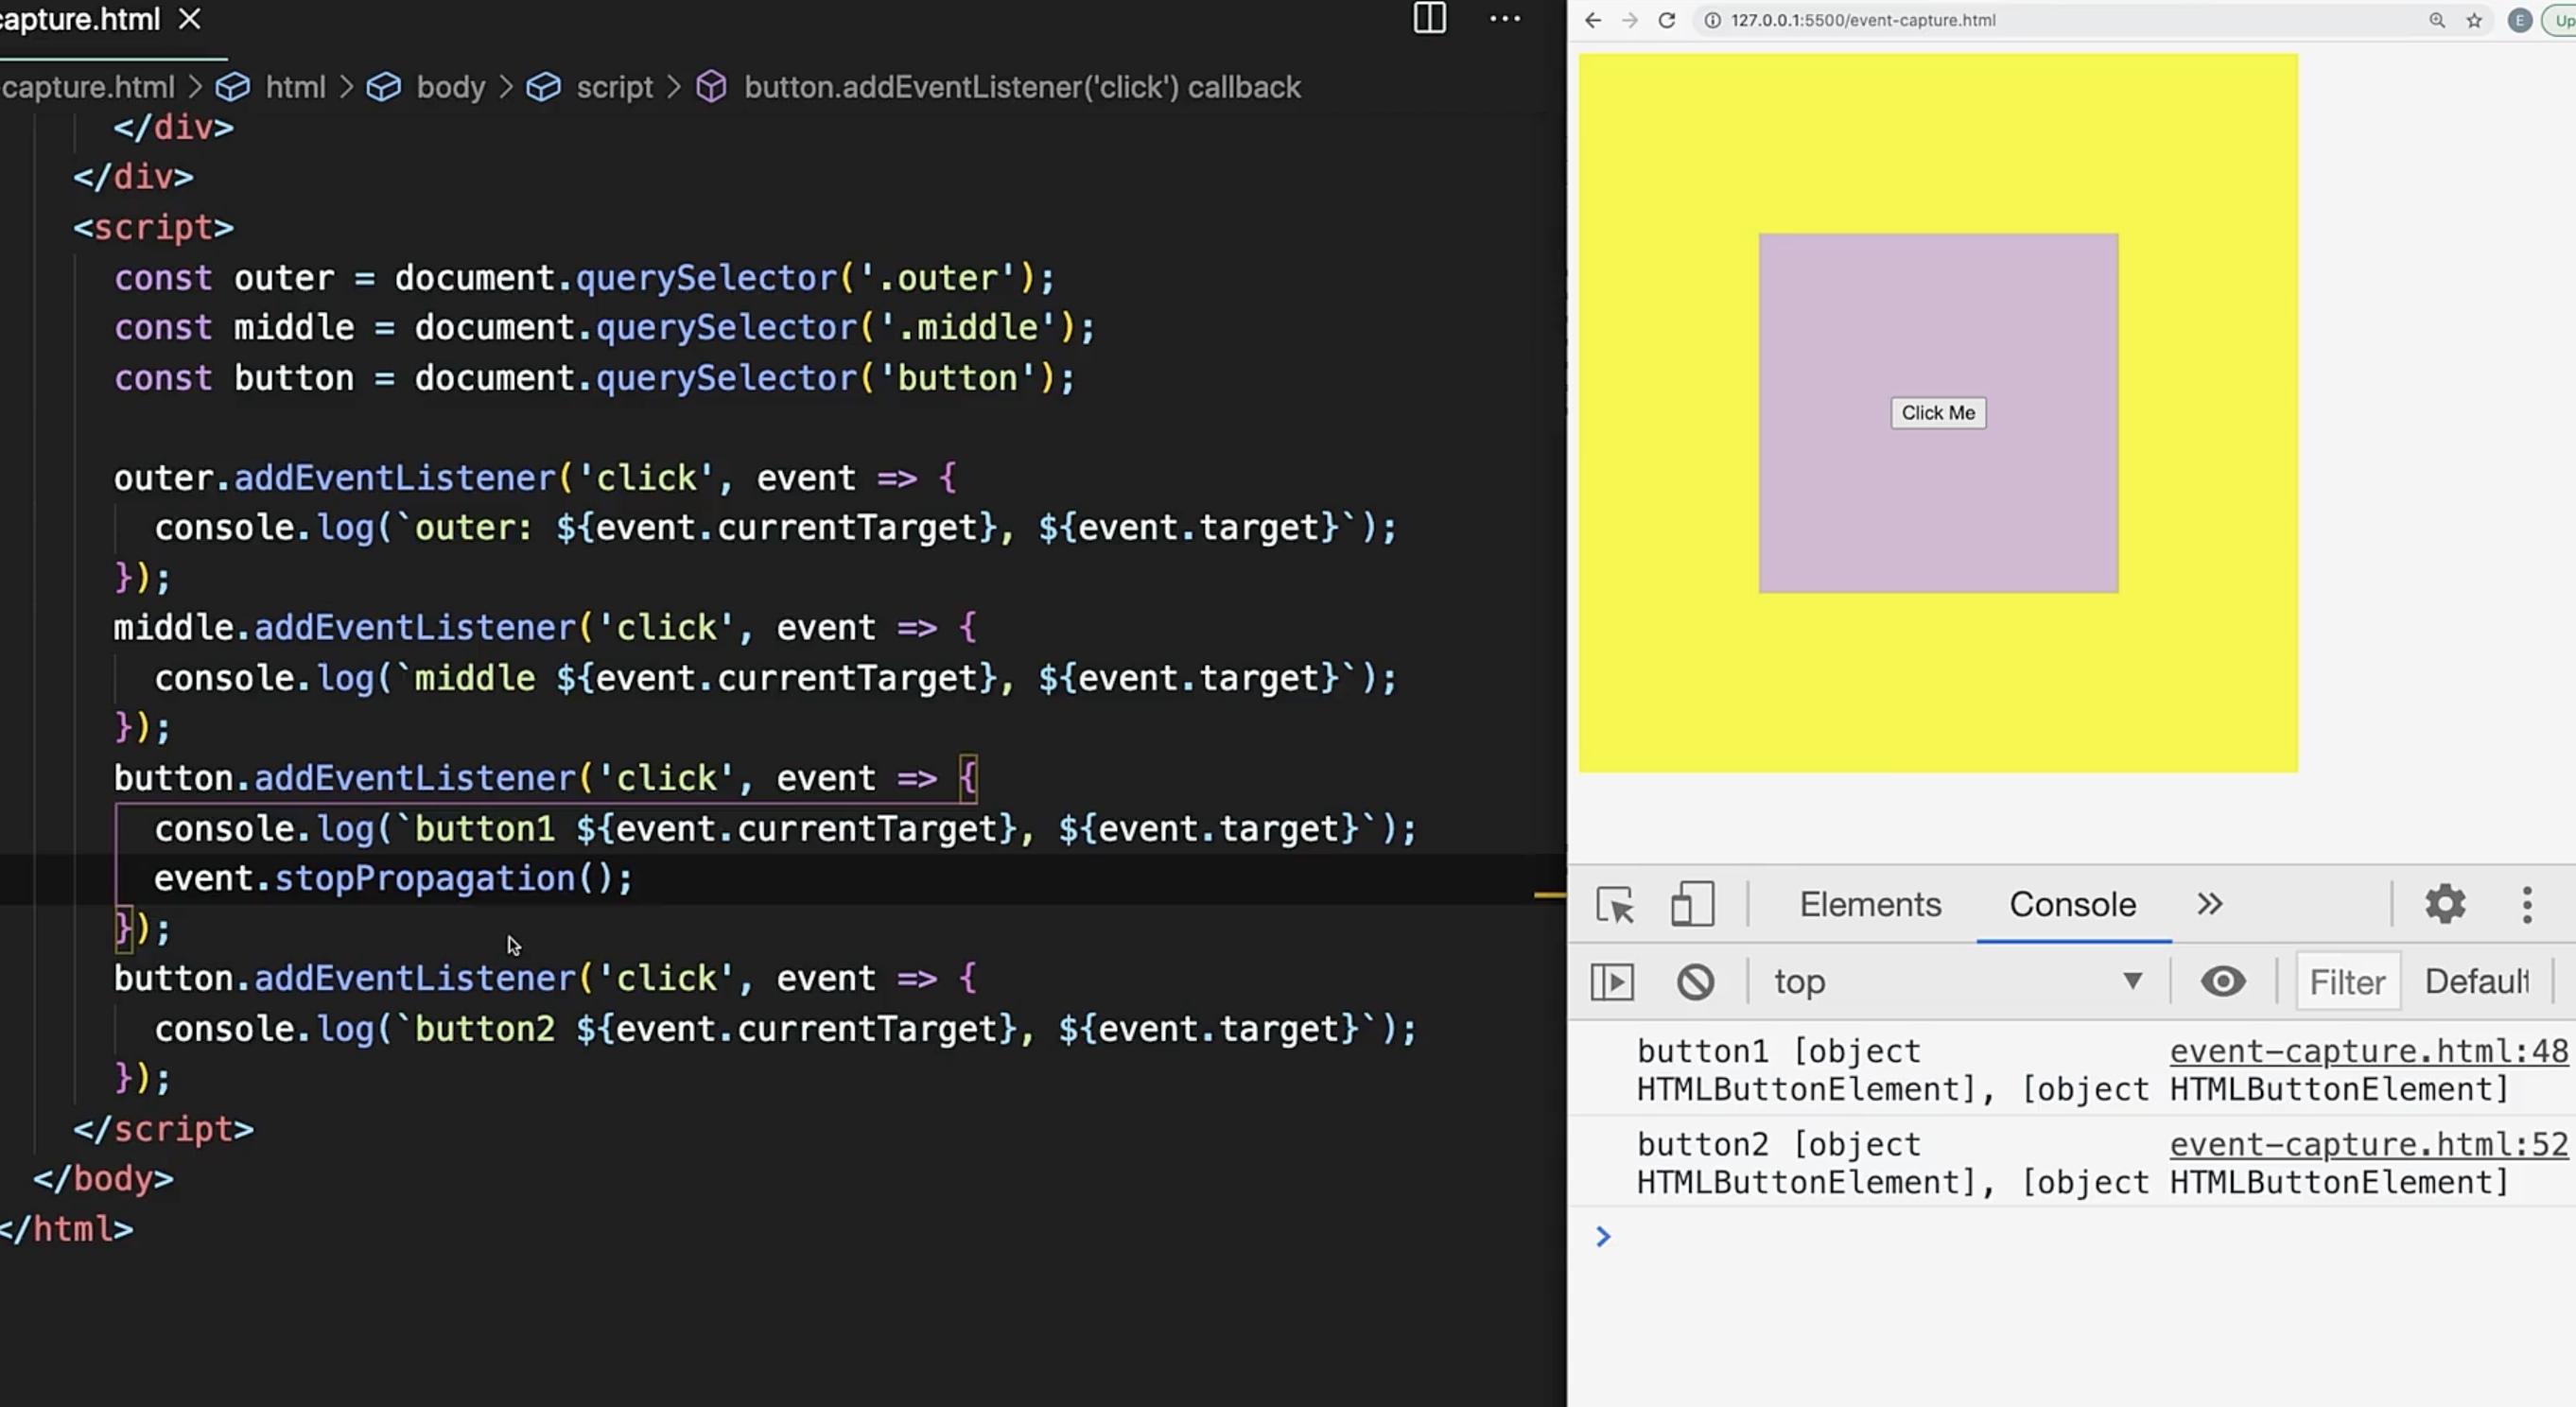This screenshot has width=2576, height=1407.
Task: Switch to the Elements tab
Action: (1870, 904)
